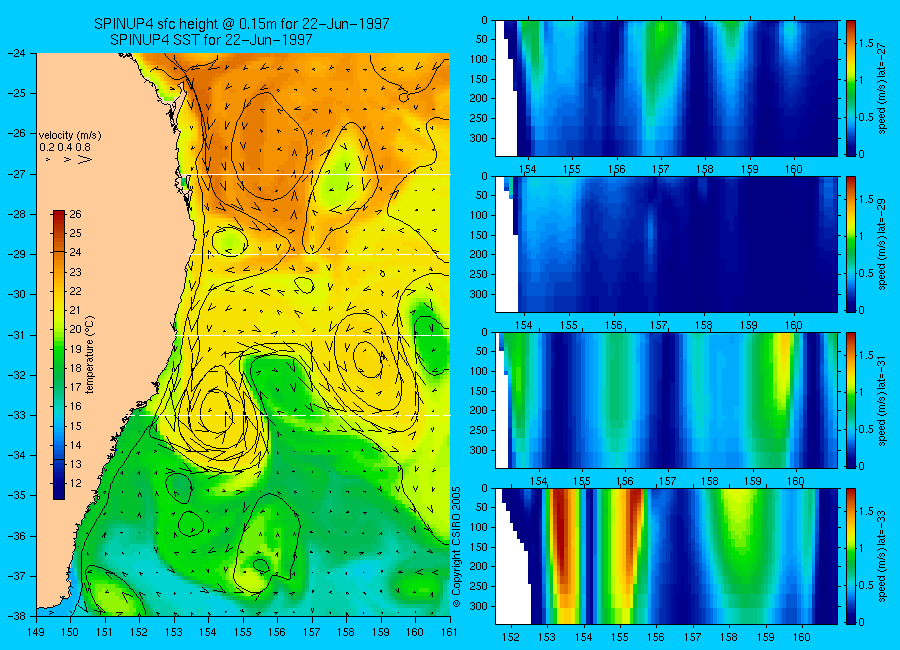Select the 'speed (m/s) lat=-29' label
Screen dimensions: 900x650
click(x=883, y=244)
